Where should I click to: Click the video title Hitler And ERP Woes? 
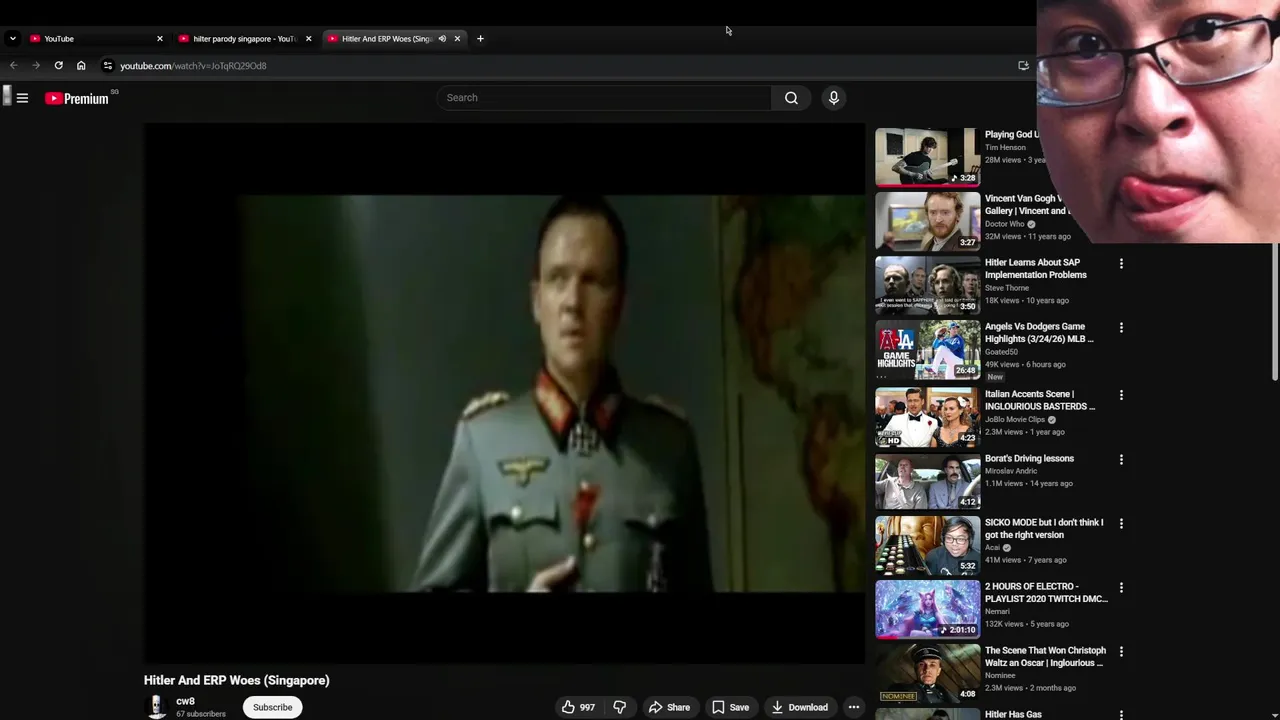coord(236,680)
